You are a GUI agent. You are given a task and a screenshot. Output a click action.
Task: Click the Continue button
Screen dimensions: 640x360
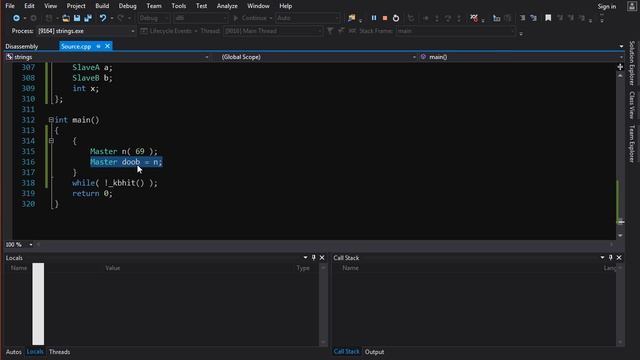click(x=251, y=18)
